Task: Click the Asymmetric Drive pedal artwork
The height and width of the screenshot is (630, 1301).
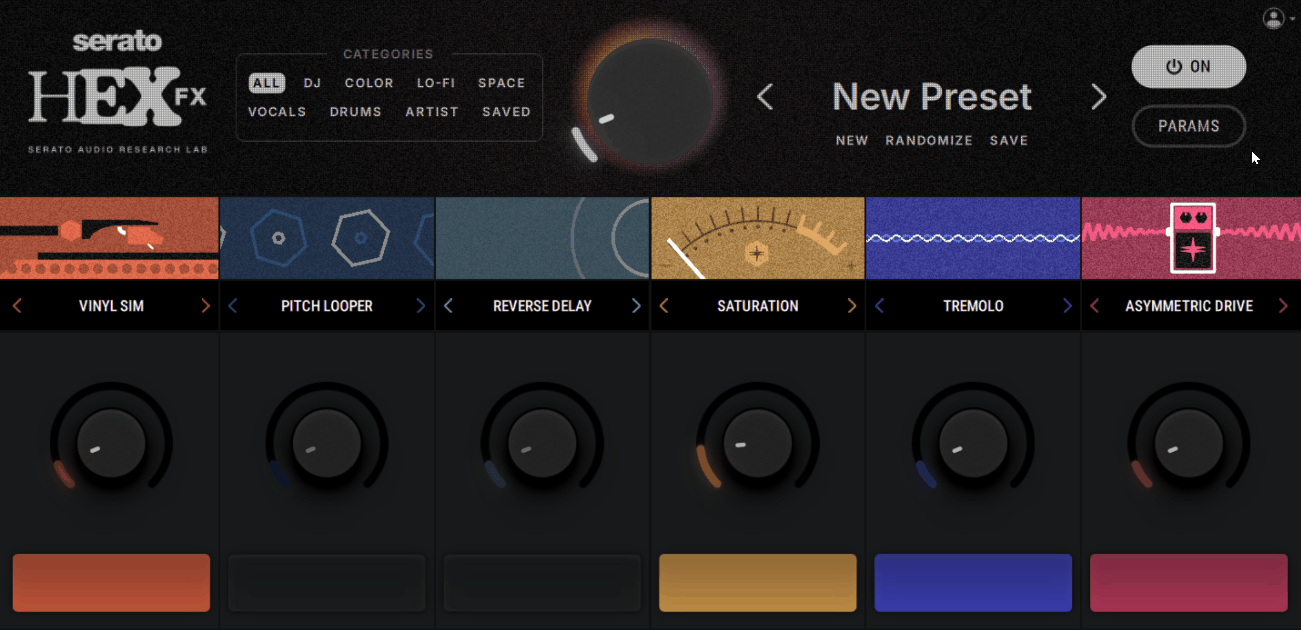Action: [1191, 238]
